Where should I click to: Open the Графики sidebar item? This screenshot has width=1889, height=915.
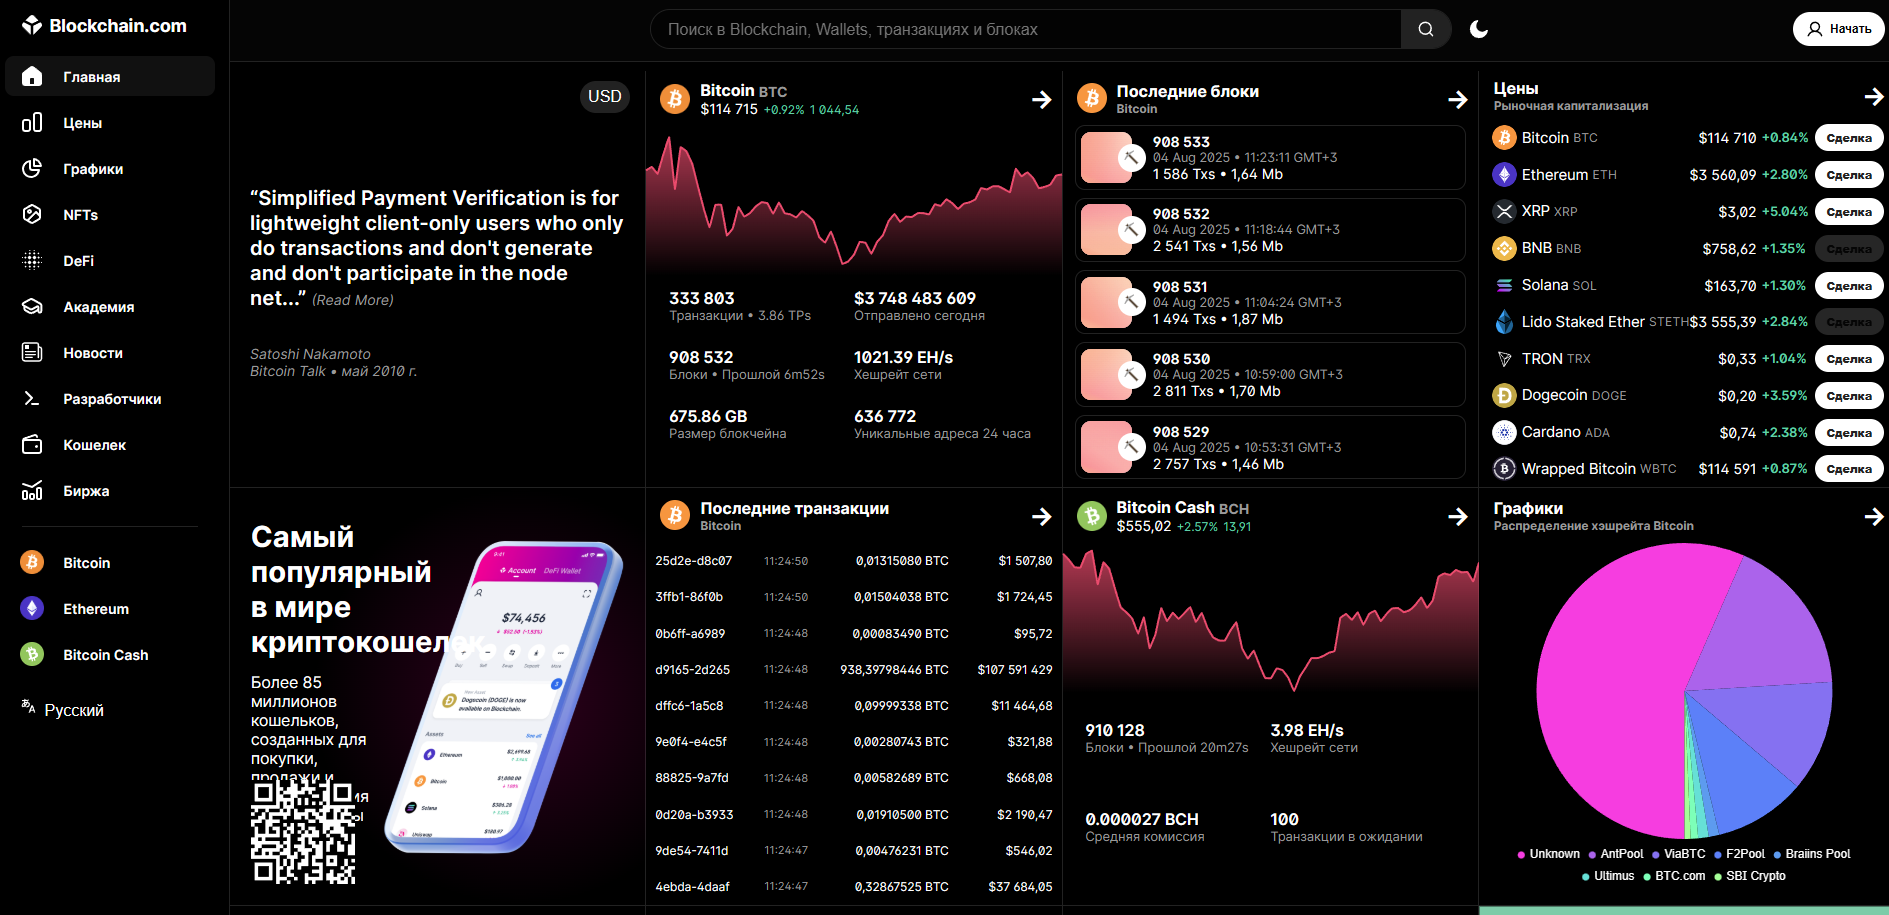[x=110, y=169]
